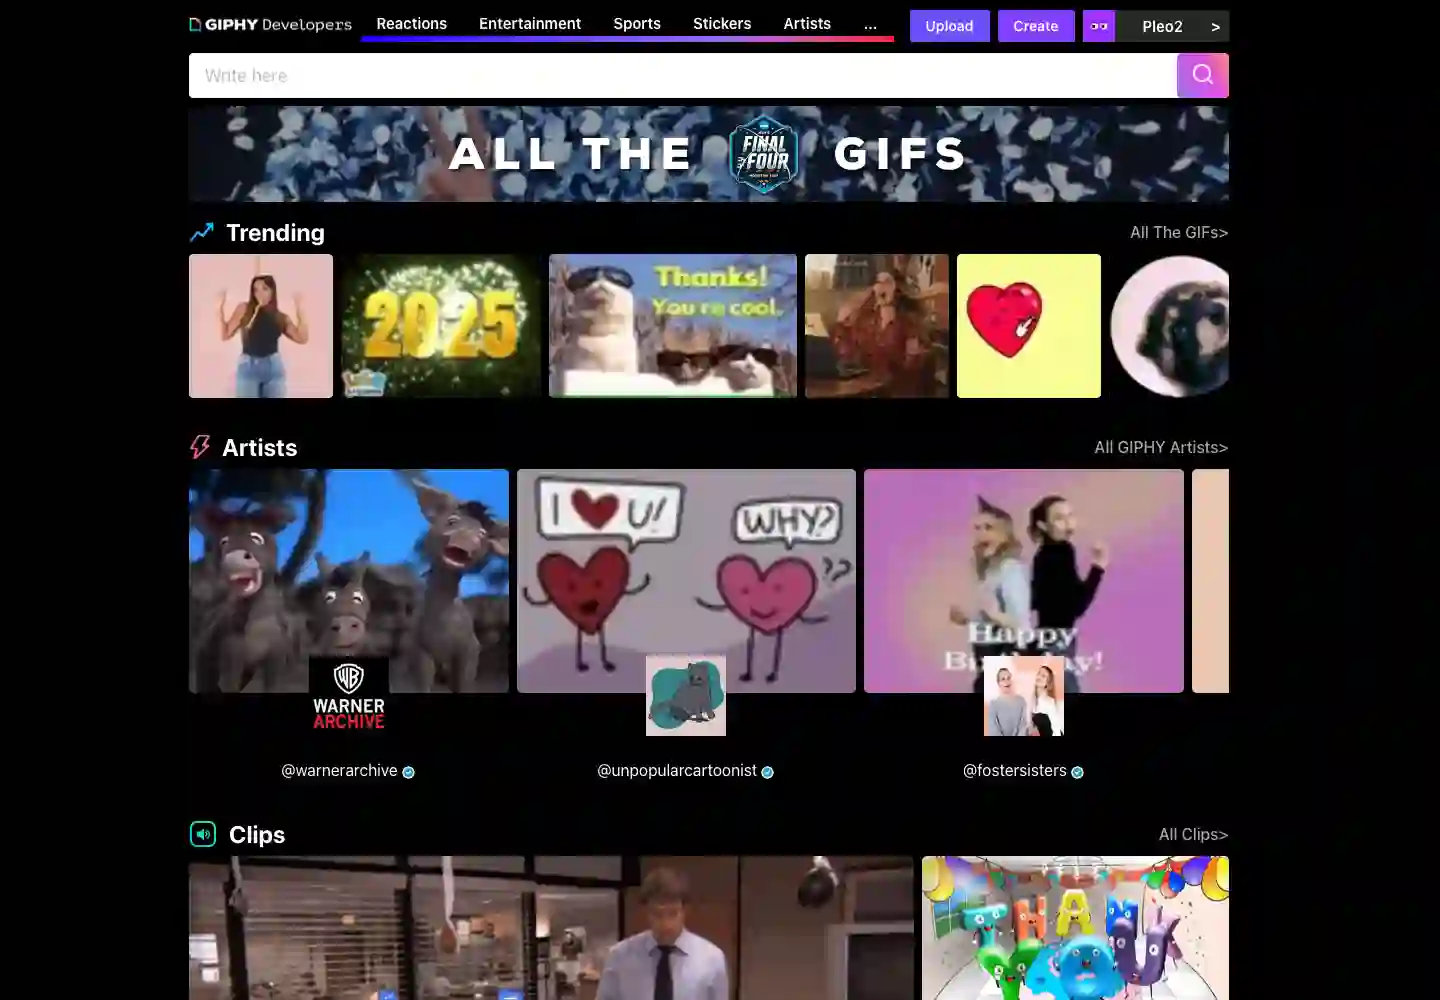This screenshot has width=1440, height=1000.
Task: Click the fostersisters avatar photo
Action: 1024,696
